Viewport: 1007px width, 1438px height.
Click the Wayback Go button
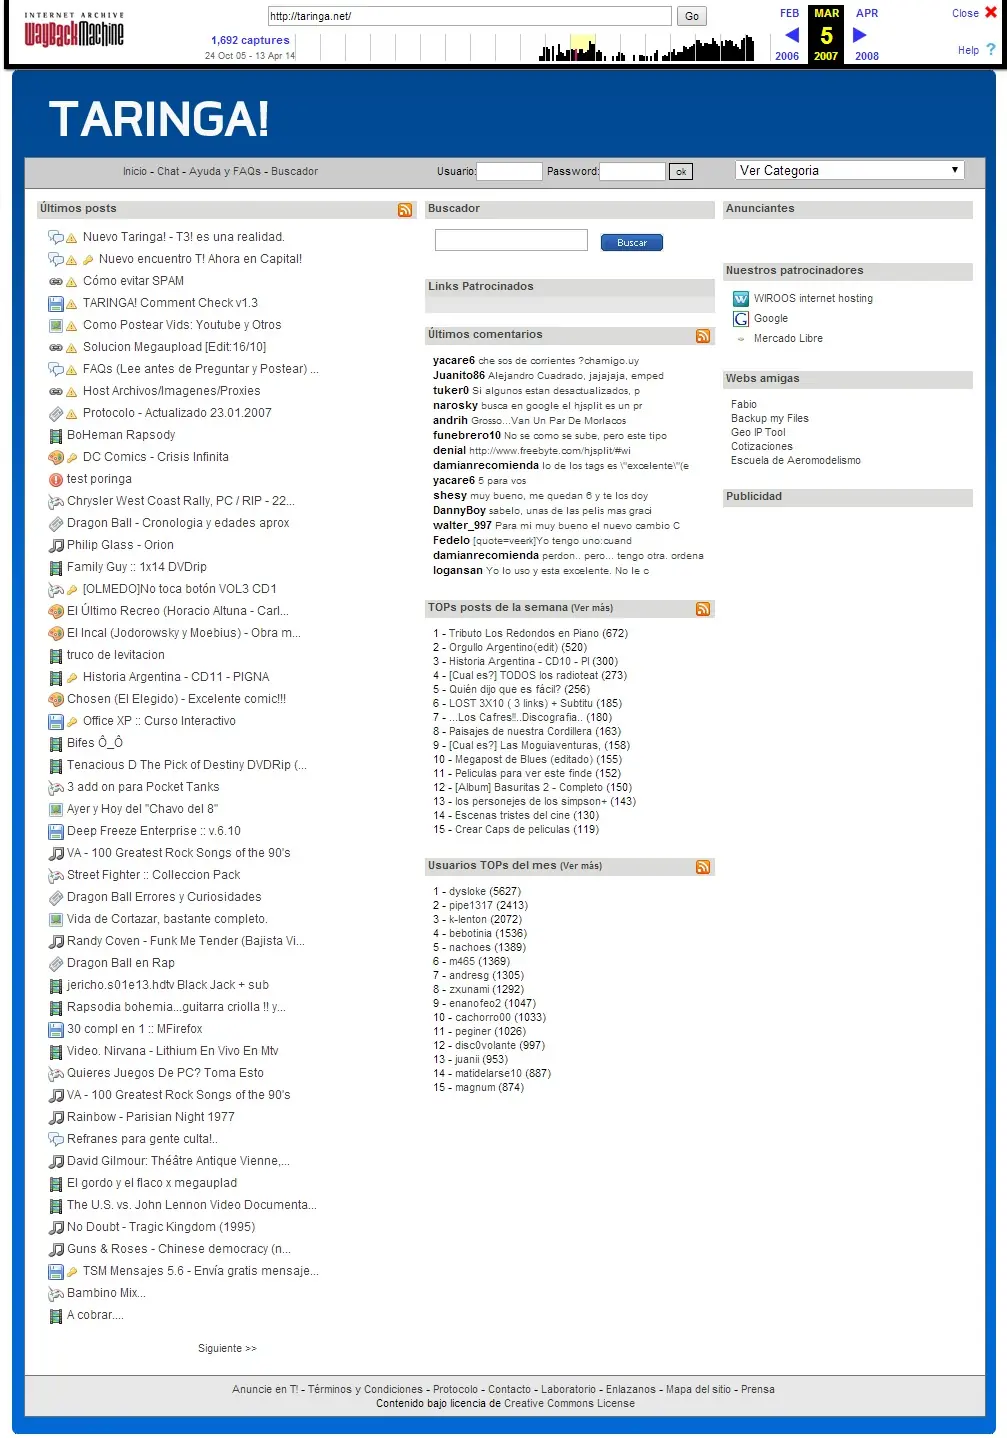(x=692, y=16)
